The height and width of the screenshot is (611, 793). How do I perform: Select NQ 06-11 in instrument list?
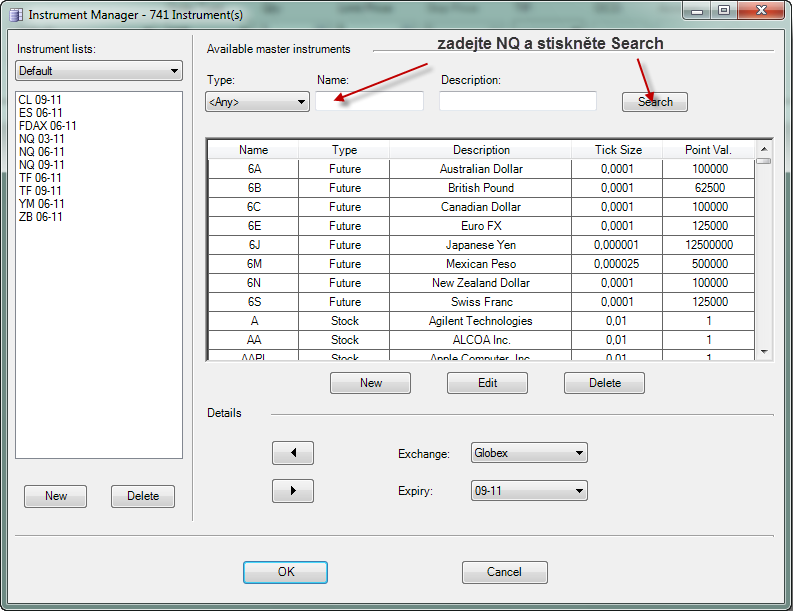tap(41, 152)
